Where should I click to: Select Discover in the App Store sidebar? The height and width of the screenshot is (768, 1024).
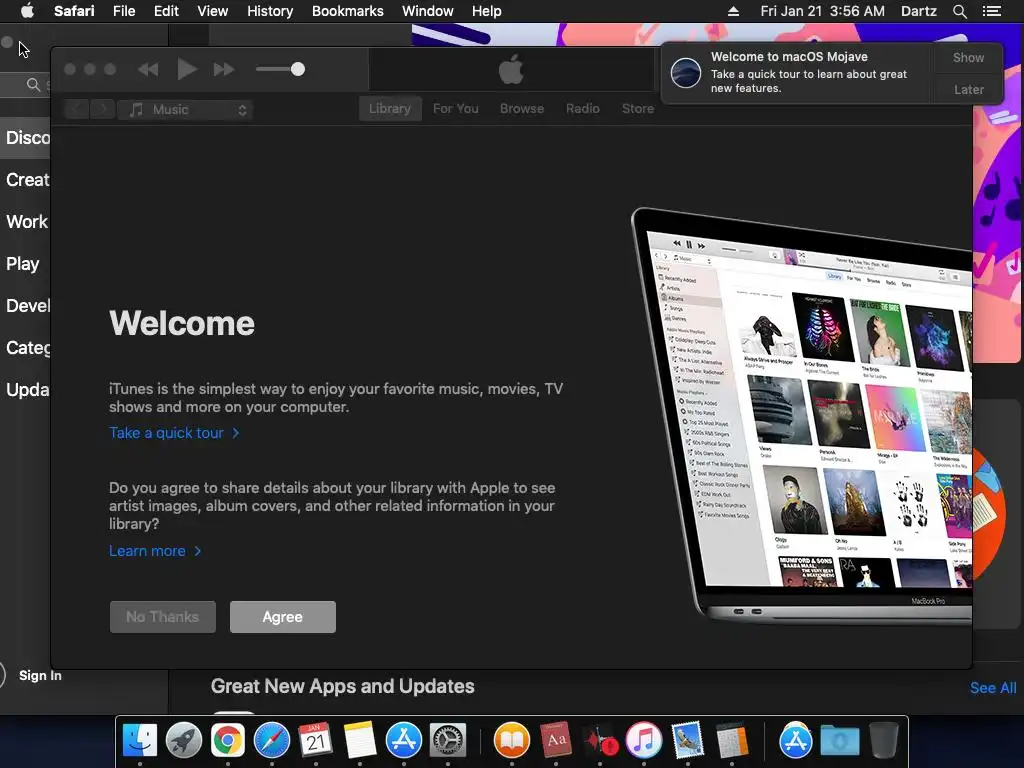tap(26, 138)
